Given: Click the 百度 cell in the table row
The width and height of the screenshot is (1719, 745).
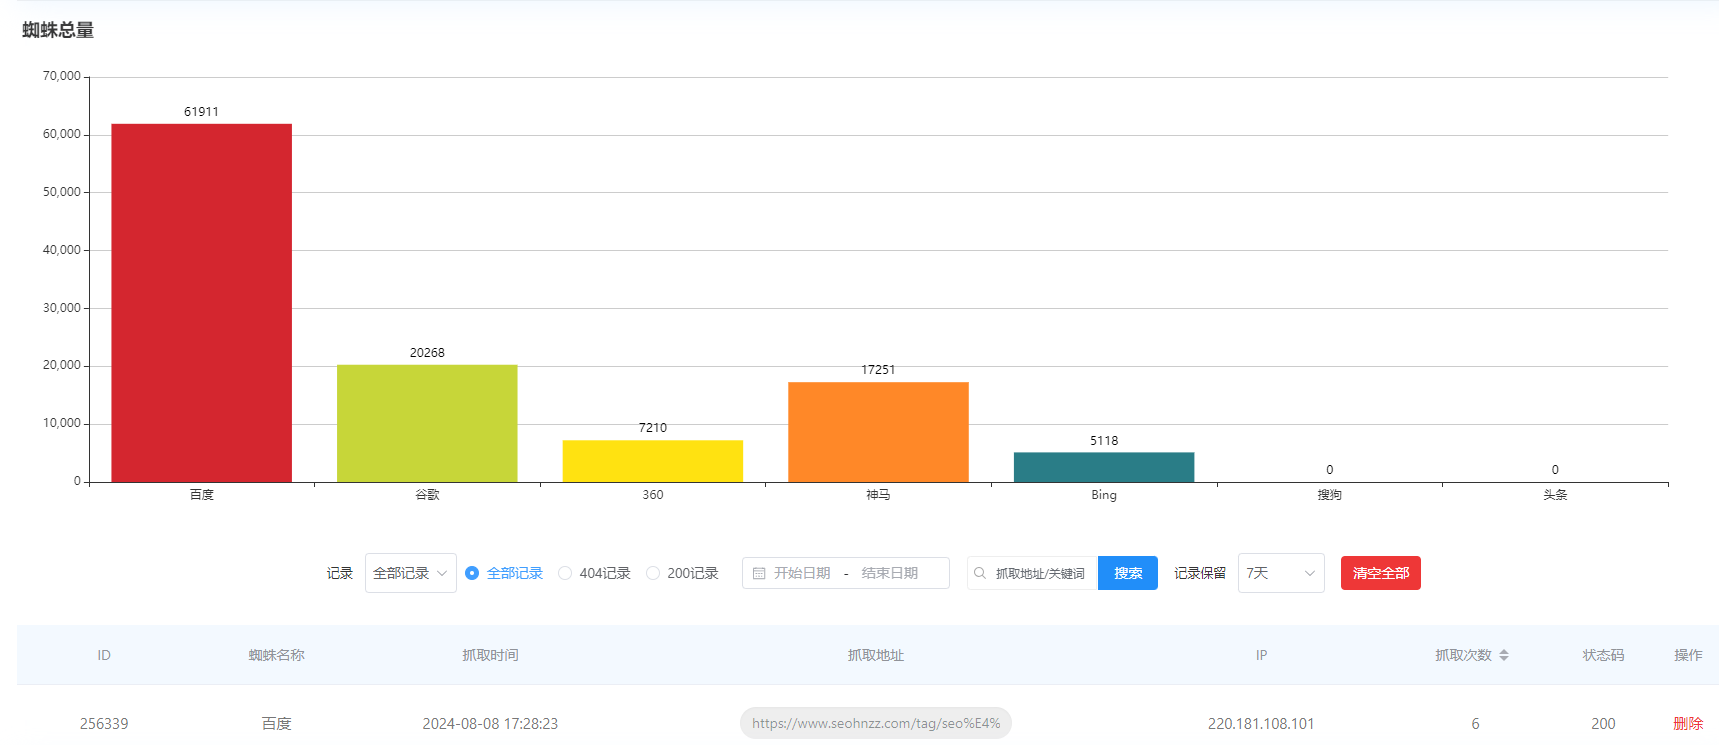Looking at the screenshot, I should click(277, 723).
